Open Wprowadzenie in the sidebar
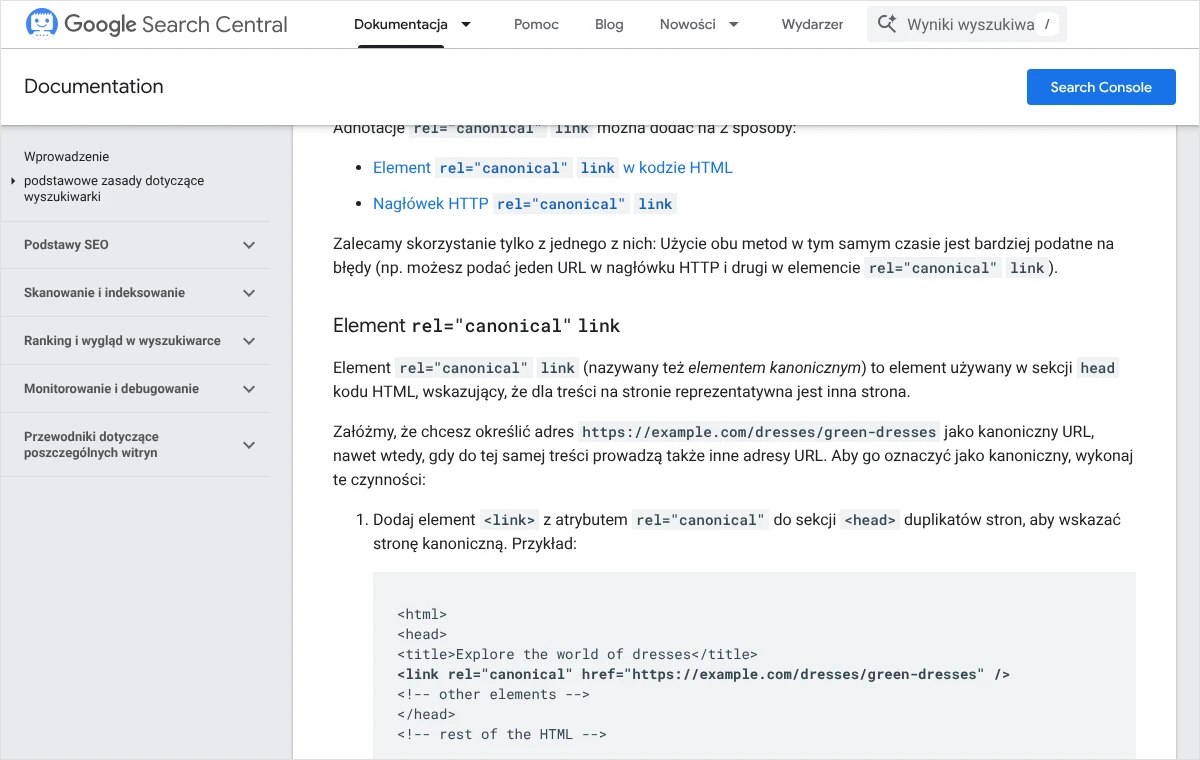This screenshot has height=760, width=1200. click(67, 156)
